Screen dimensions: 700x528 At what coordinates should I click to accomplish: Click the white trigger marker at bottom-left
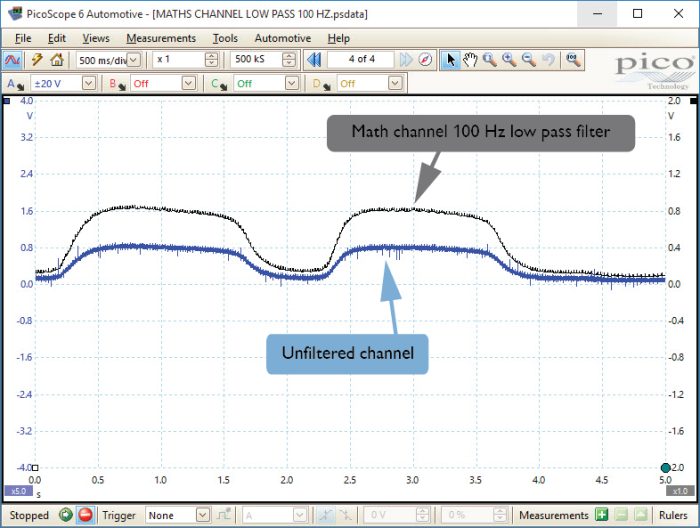pos(35,468)
